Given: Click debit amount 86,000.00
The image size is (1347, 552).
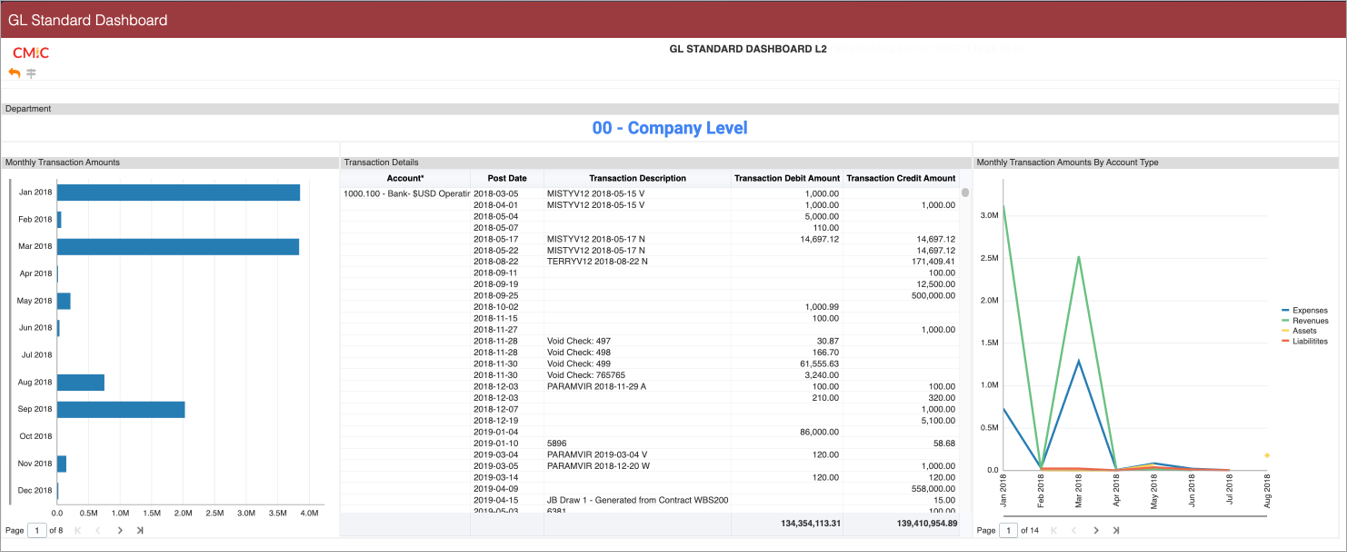Looking at the screenshot, I should click(x=817, y=432).
